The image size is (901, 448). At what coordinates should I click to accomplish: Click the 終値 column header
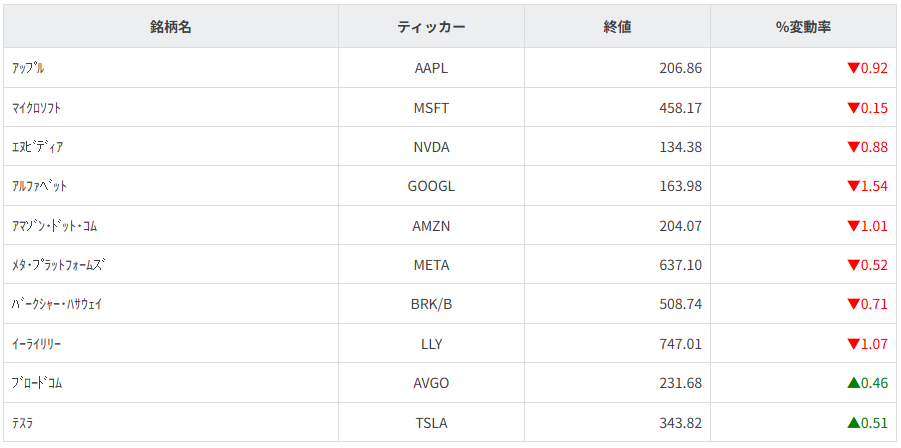click(x=617, y=27)
